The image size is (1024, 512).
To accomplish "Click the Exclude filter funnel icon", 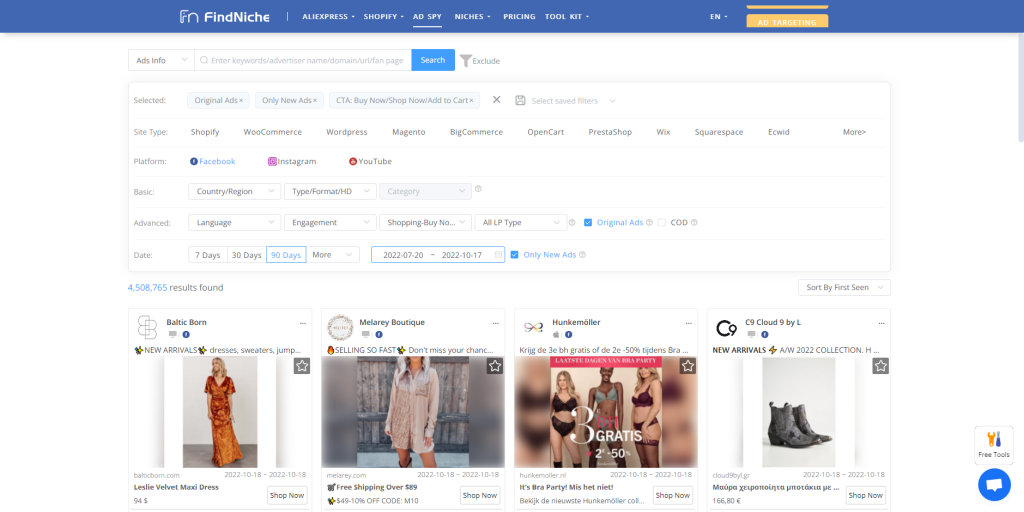I will (465, 61).
